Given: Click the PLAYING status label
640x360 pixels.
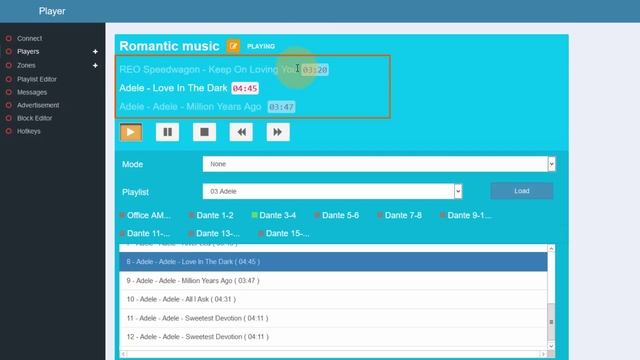Looking at the screenshot, I should 261,47.
